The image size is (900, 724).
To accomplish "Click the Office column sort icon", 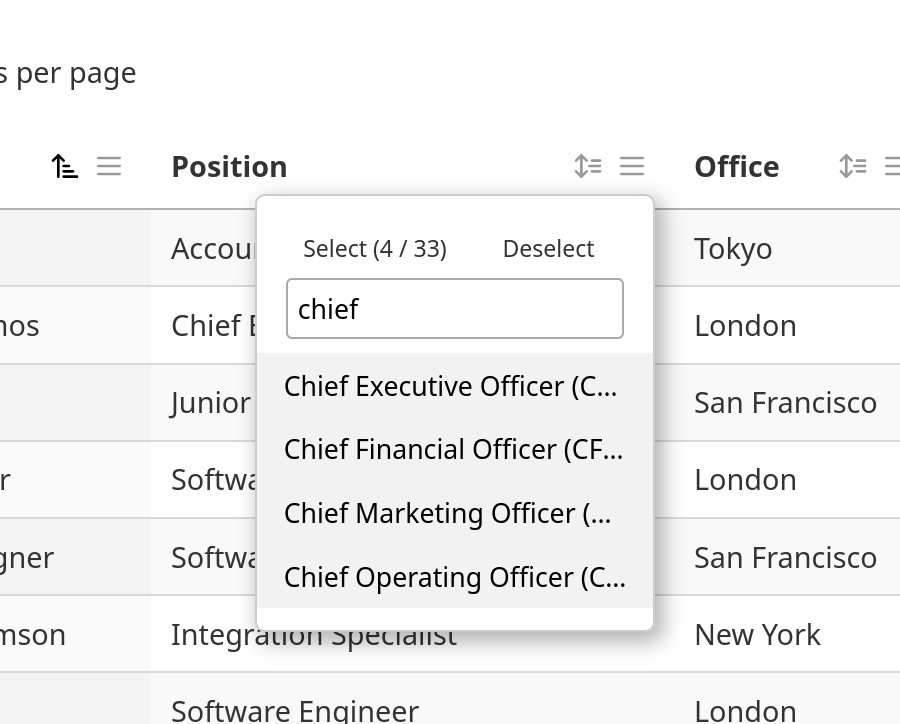I will point(852,166).
